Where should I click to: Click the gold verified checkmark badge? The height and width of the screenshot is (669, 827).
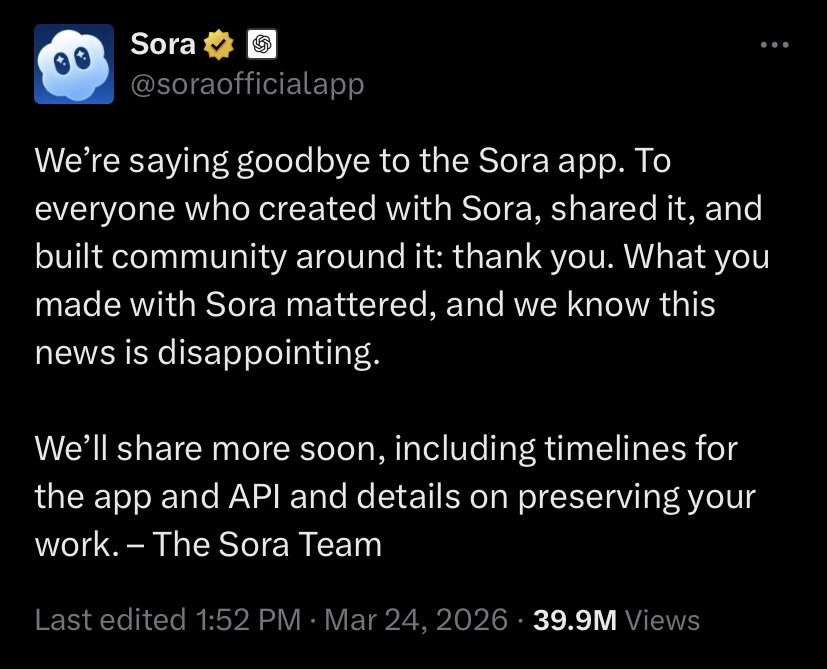pos(220,45)
